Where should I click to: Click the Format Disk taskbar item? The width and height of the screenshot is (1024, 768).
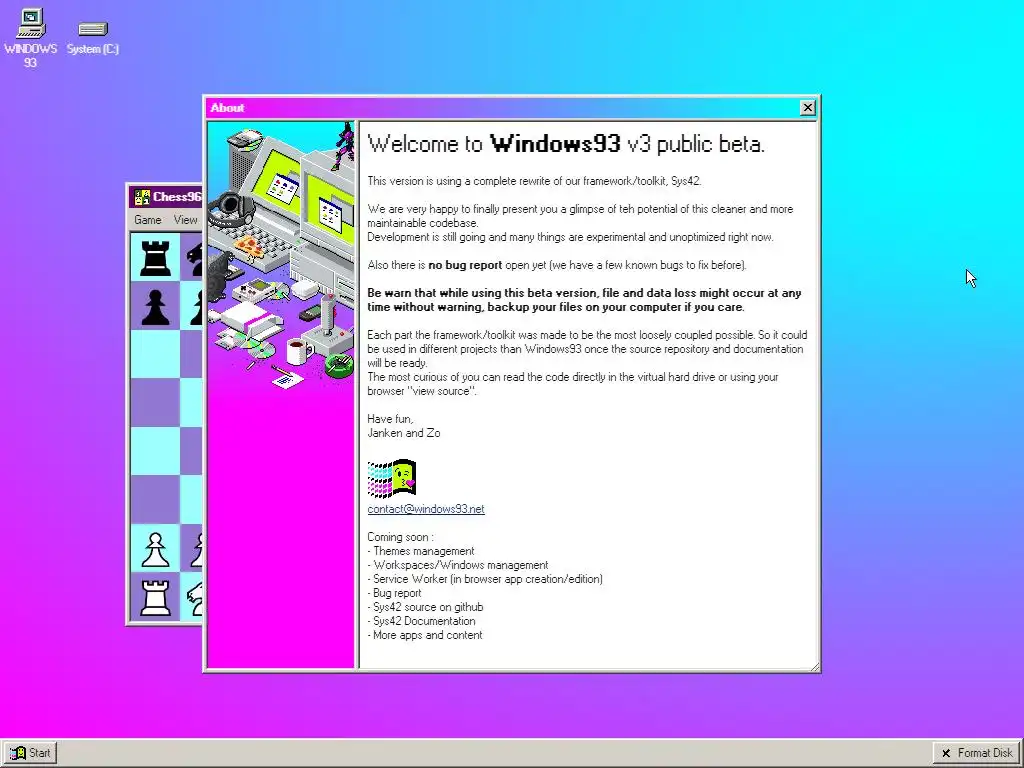pos(977,753)
